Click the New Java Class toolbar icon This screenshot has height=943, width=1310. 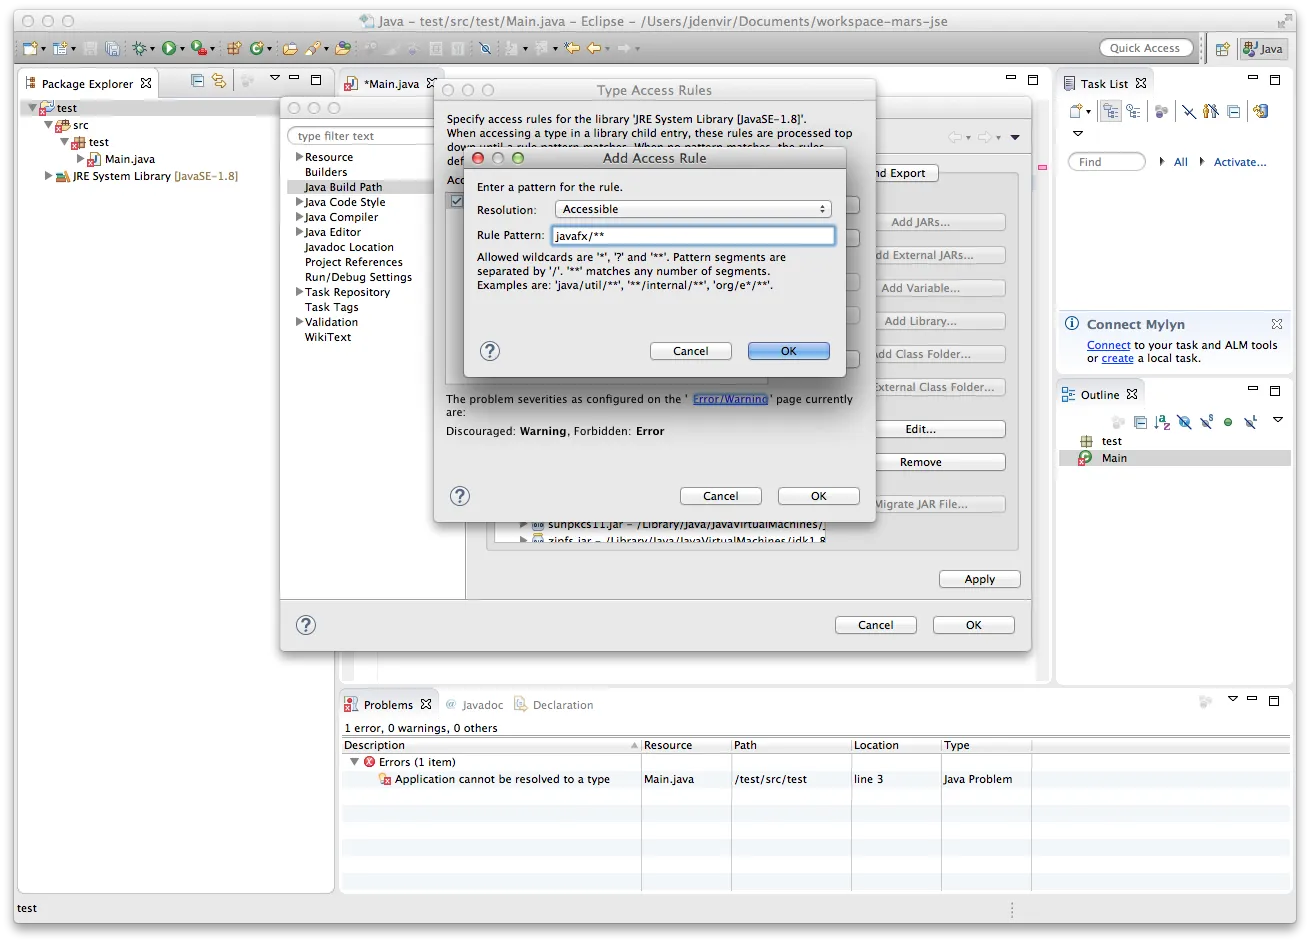(257, 48)
